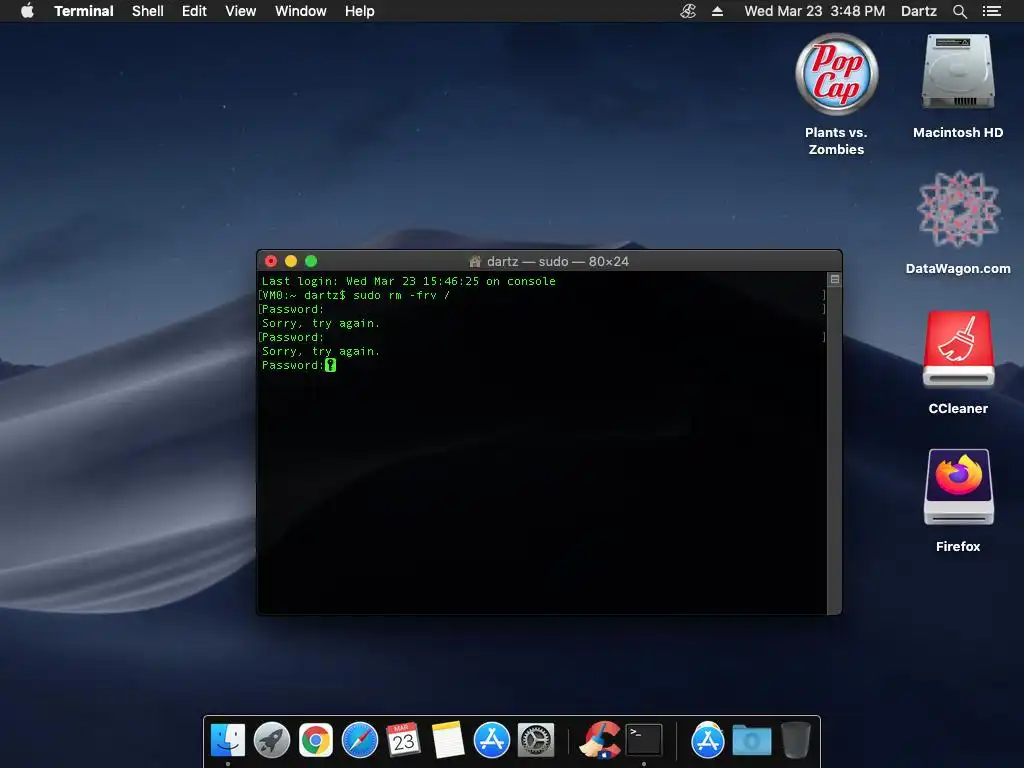
Task: Open the Apple menu
Action: (x=27, y=11)
